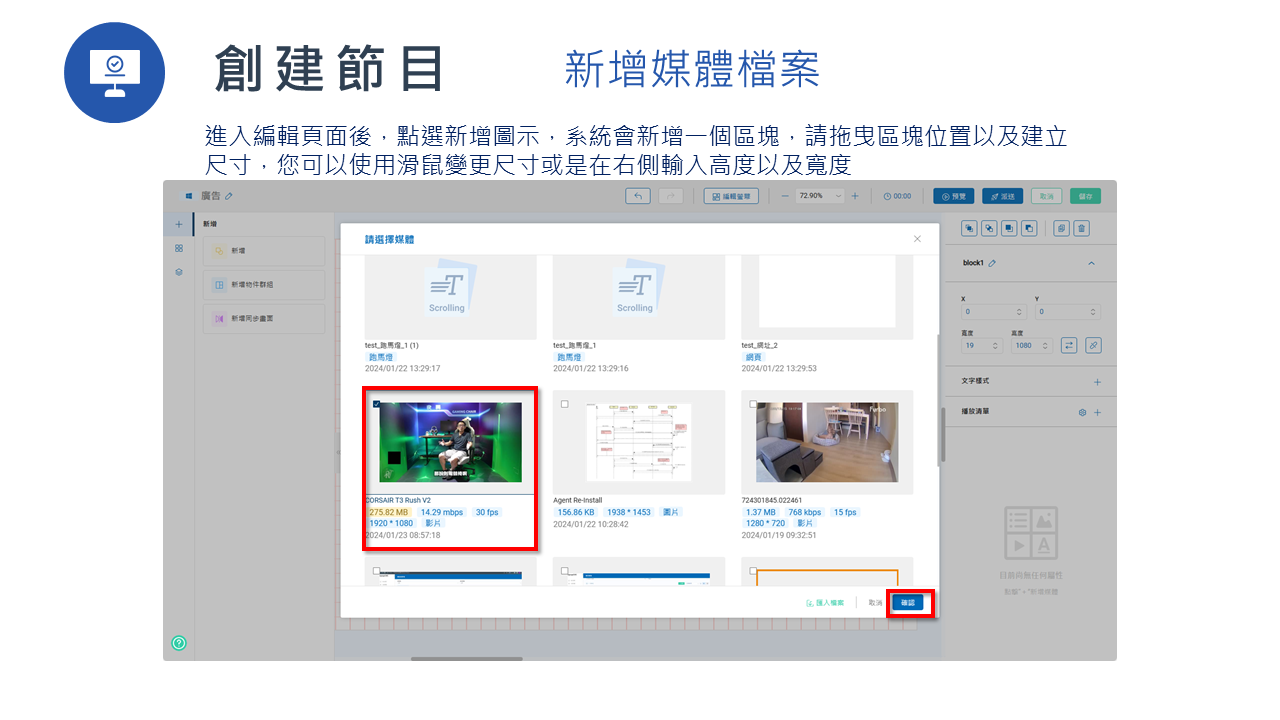Image resolution: width=1280 pixels, height=720 pixels.
Task: Click the plus icon in left sidebar
Action: click(x=178, y=223)
